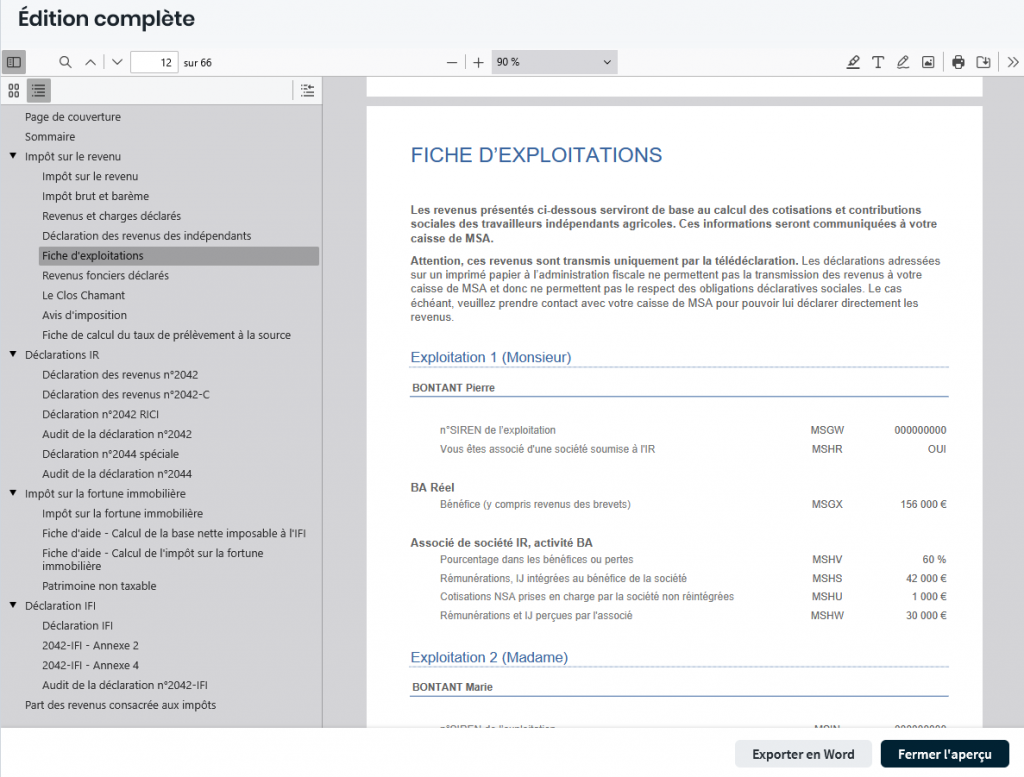Open Déclaration des revenus n°2042 entry

point(120,375)
